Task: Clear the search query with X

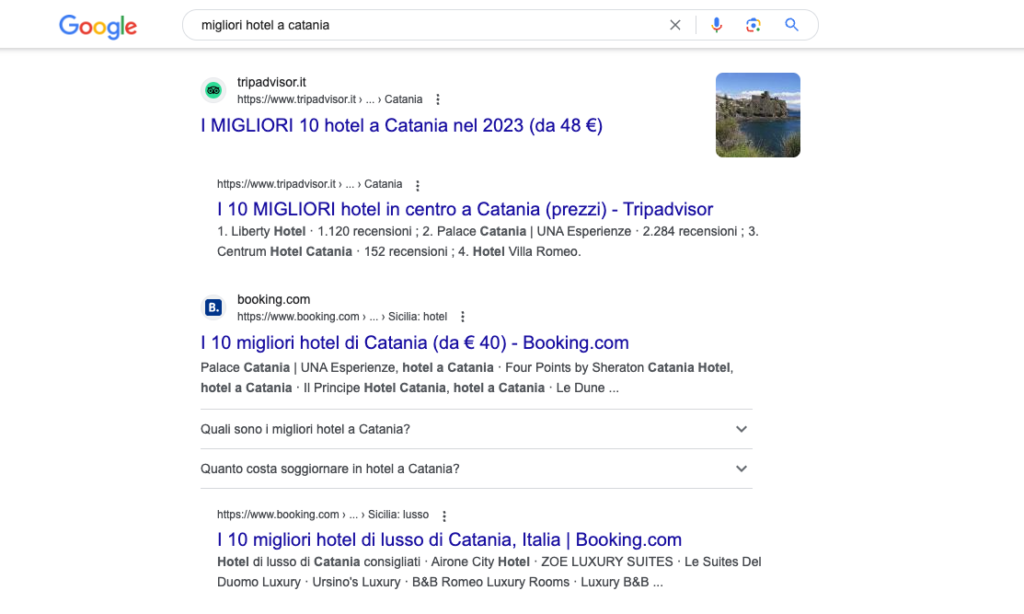Action: click(675, 25)
